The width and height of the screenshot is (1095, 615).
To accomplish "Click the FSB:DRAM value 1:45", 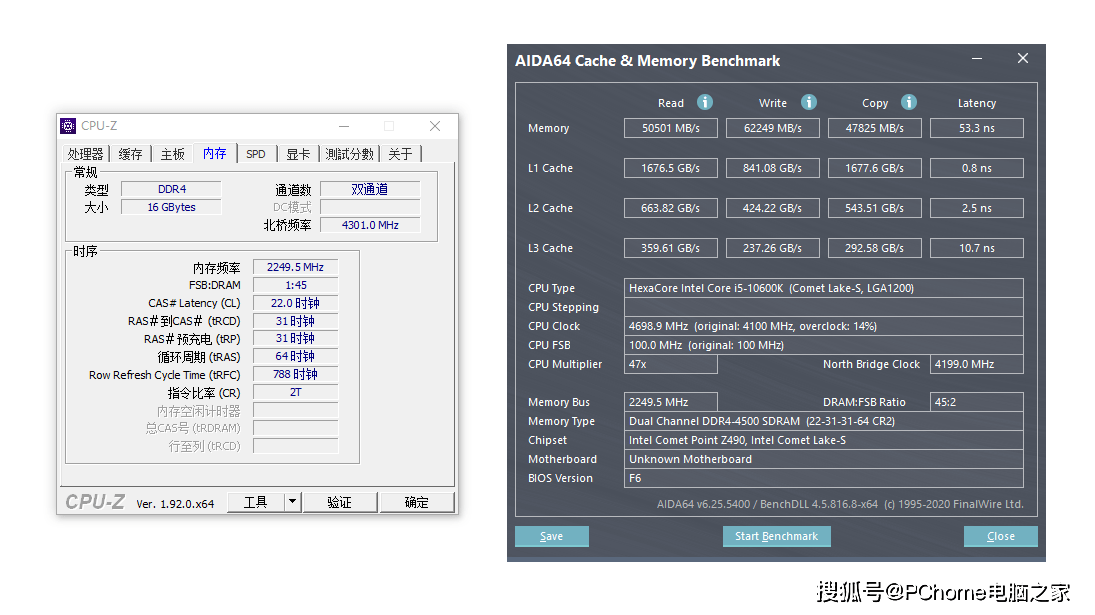I will coord(295,285).
